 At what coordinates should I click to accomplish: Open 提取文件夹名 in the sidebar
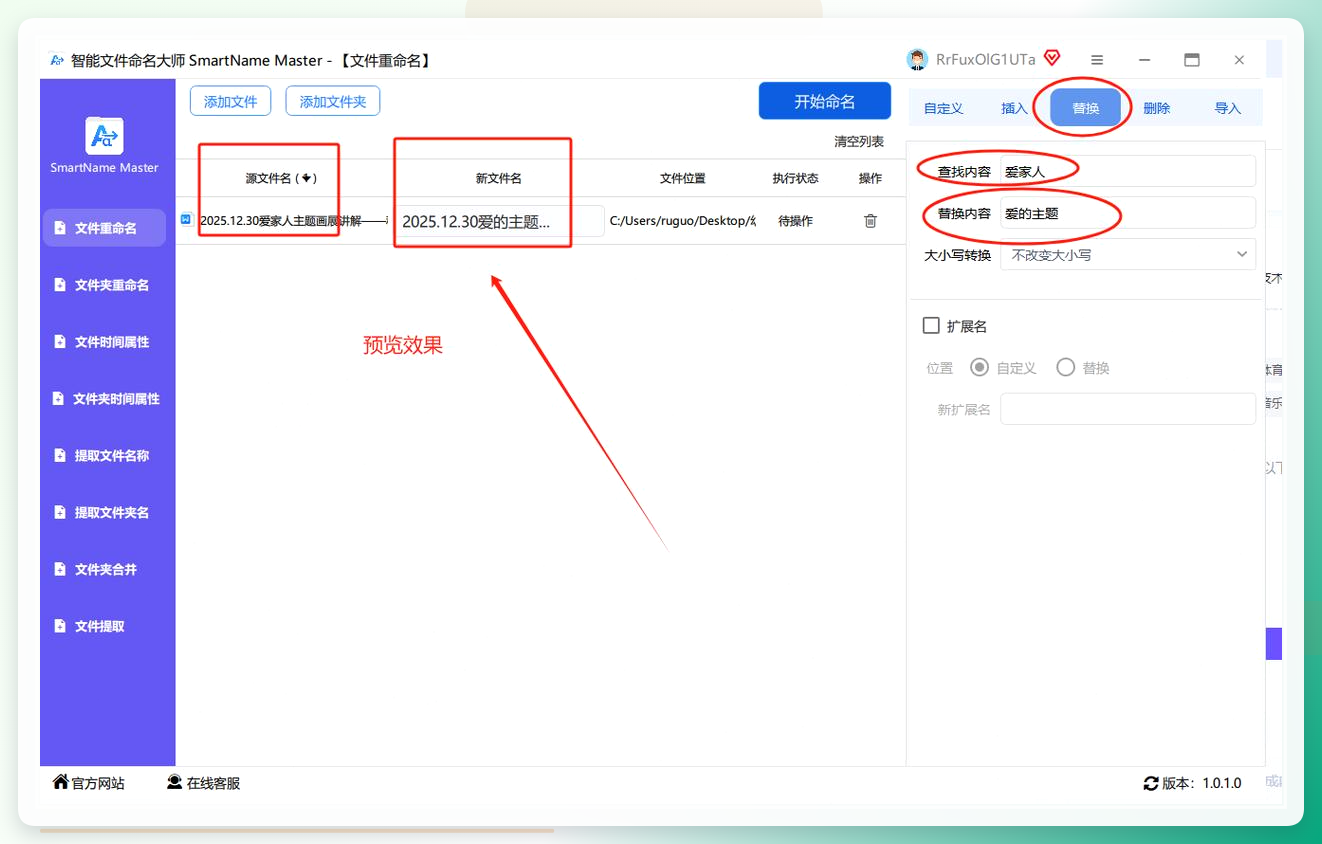point(104,513)
